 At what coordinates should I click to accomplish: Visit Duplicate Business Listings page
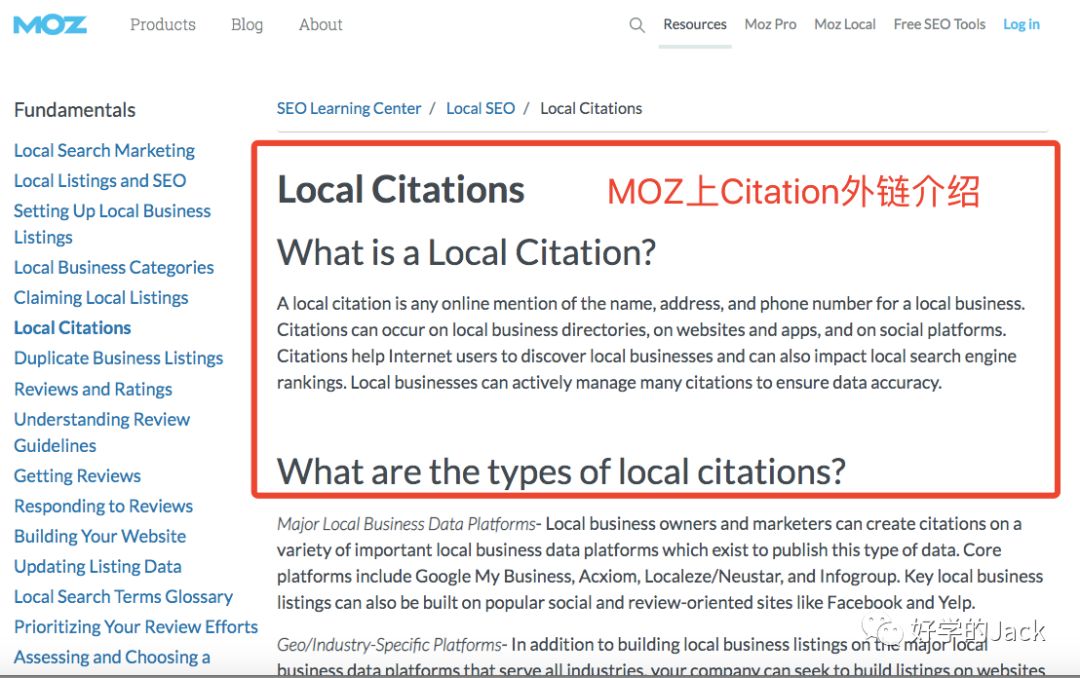(118, 358)
